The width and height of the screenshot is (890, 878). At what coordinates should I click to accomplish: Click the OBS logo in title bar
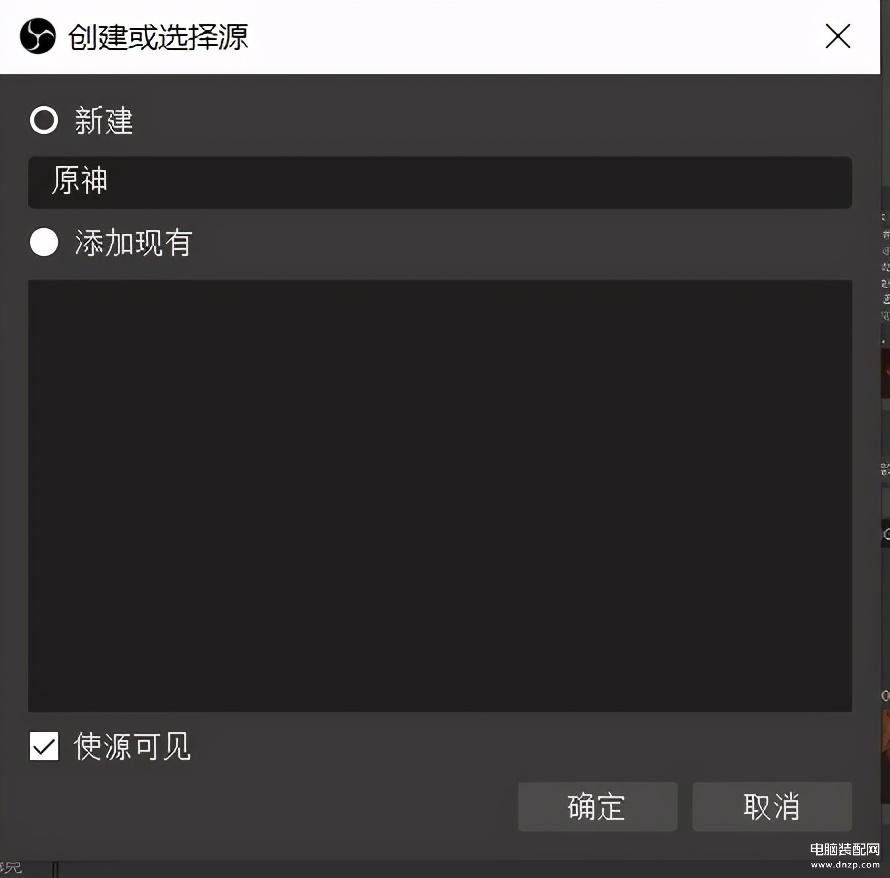pos(37,36)
